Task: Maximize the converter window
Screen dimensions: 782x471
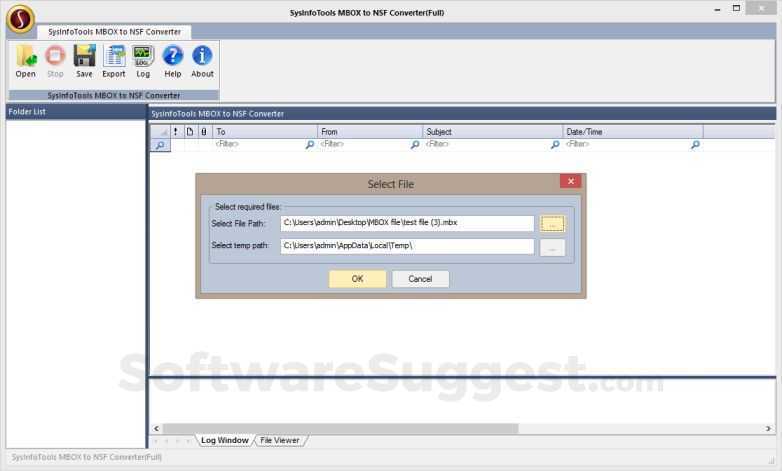Action: 736,8
